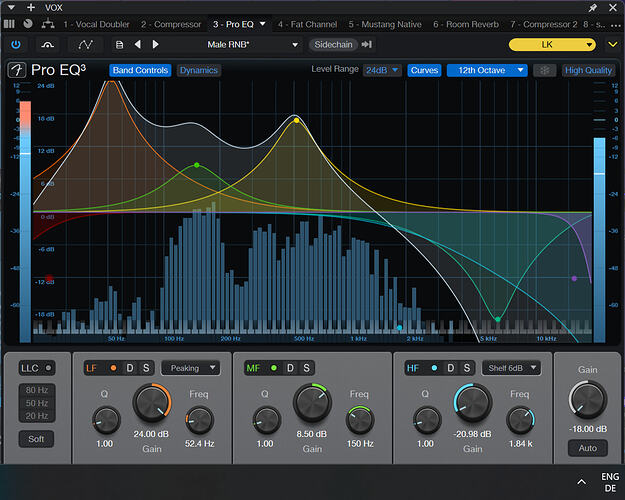
Task: Switch to the 6 - Room Reverb tab
Action: pos(466,24)
